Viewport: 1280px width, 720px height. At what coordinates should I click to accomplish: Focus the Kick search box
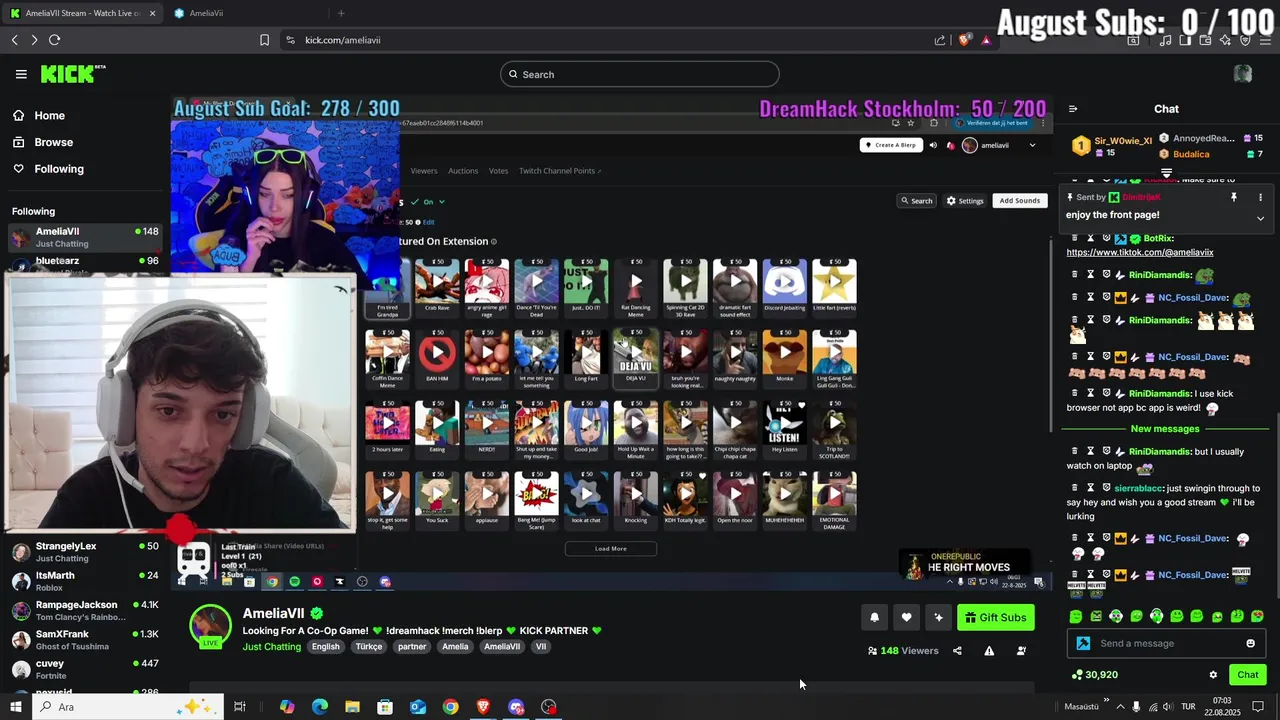pos(640,74)
